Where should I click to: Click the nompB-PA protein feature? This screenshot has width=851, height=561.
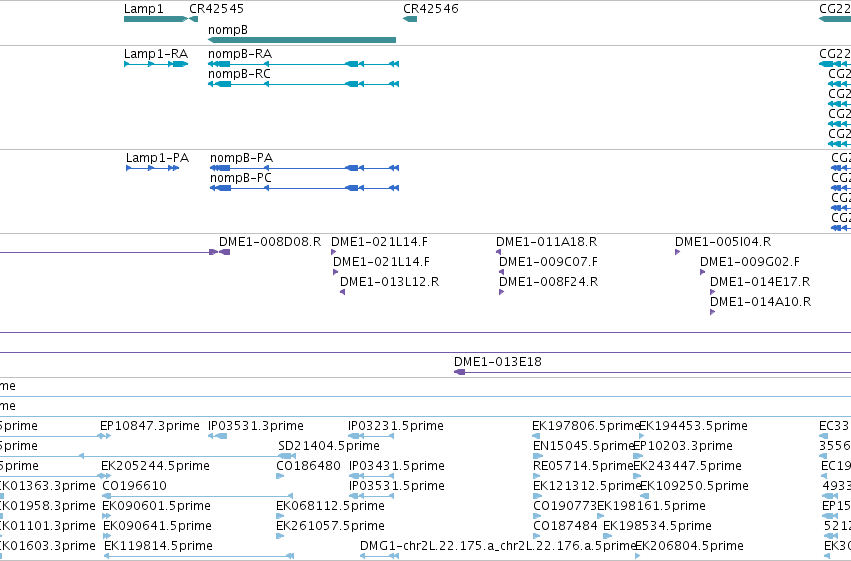(304, 168)
